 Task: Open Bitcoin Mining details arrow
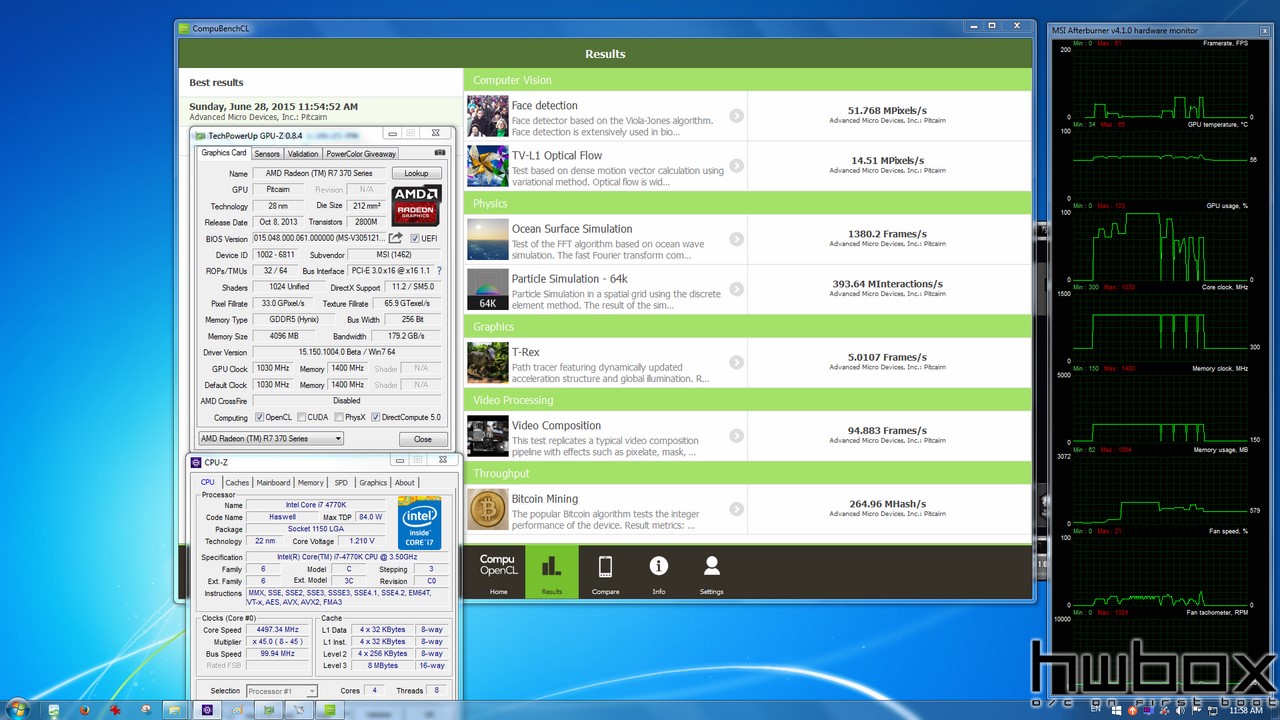point(736,509)
